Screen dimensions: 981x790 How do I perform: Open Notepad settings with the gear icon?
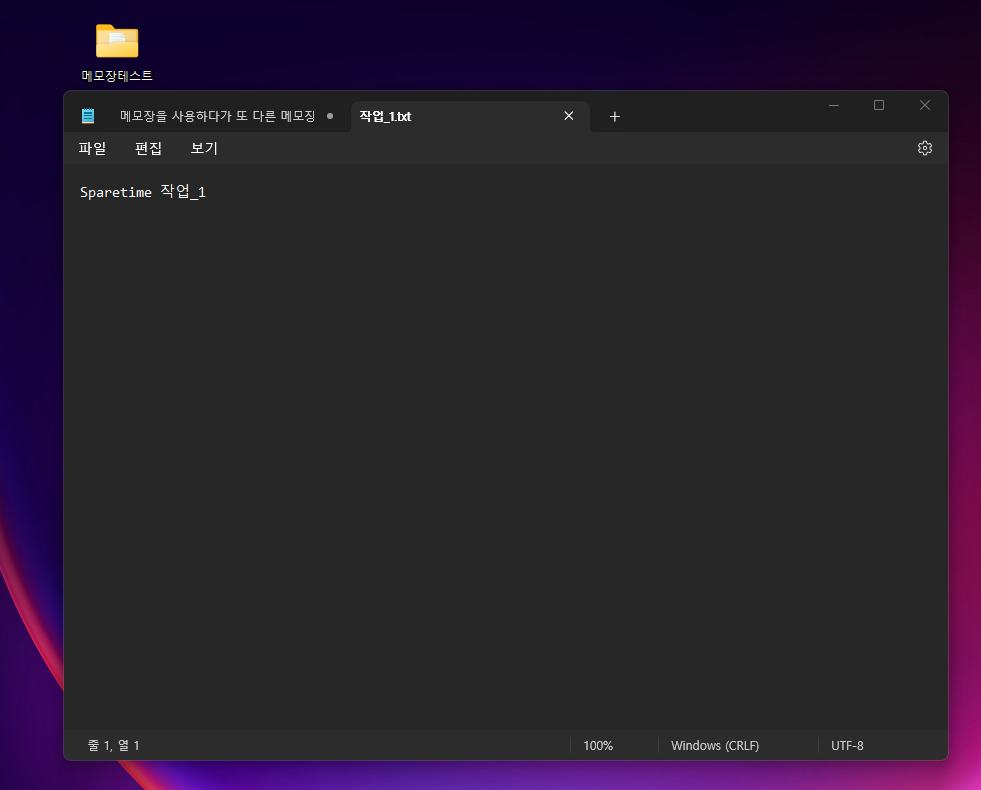tap(924, 147)
